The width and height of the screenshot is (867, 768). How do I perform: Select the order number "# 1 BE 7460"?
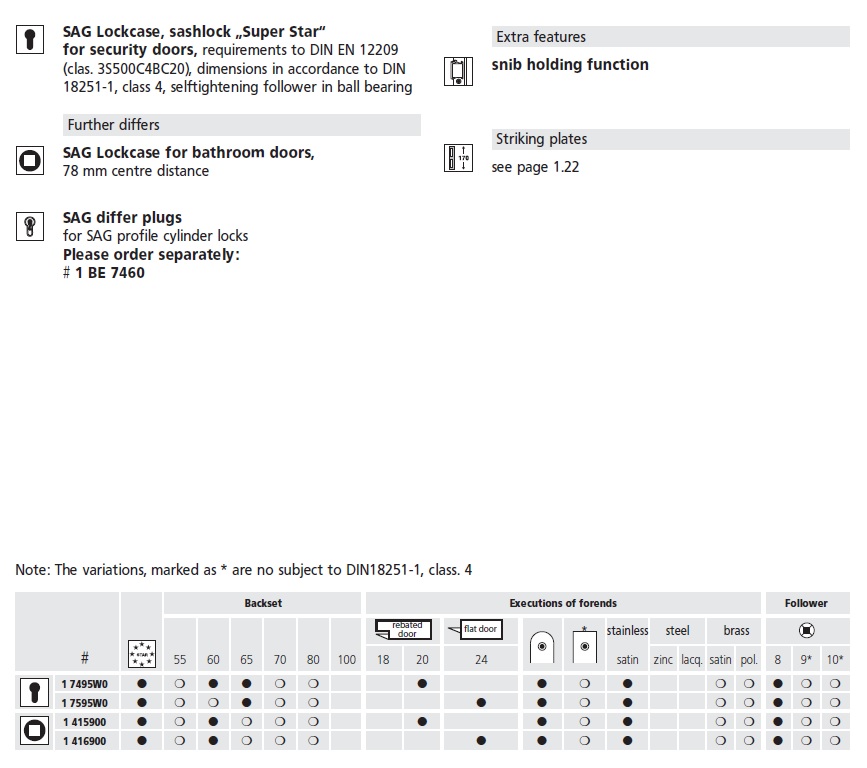point(104,273)
